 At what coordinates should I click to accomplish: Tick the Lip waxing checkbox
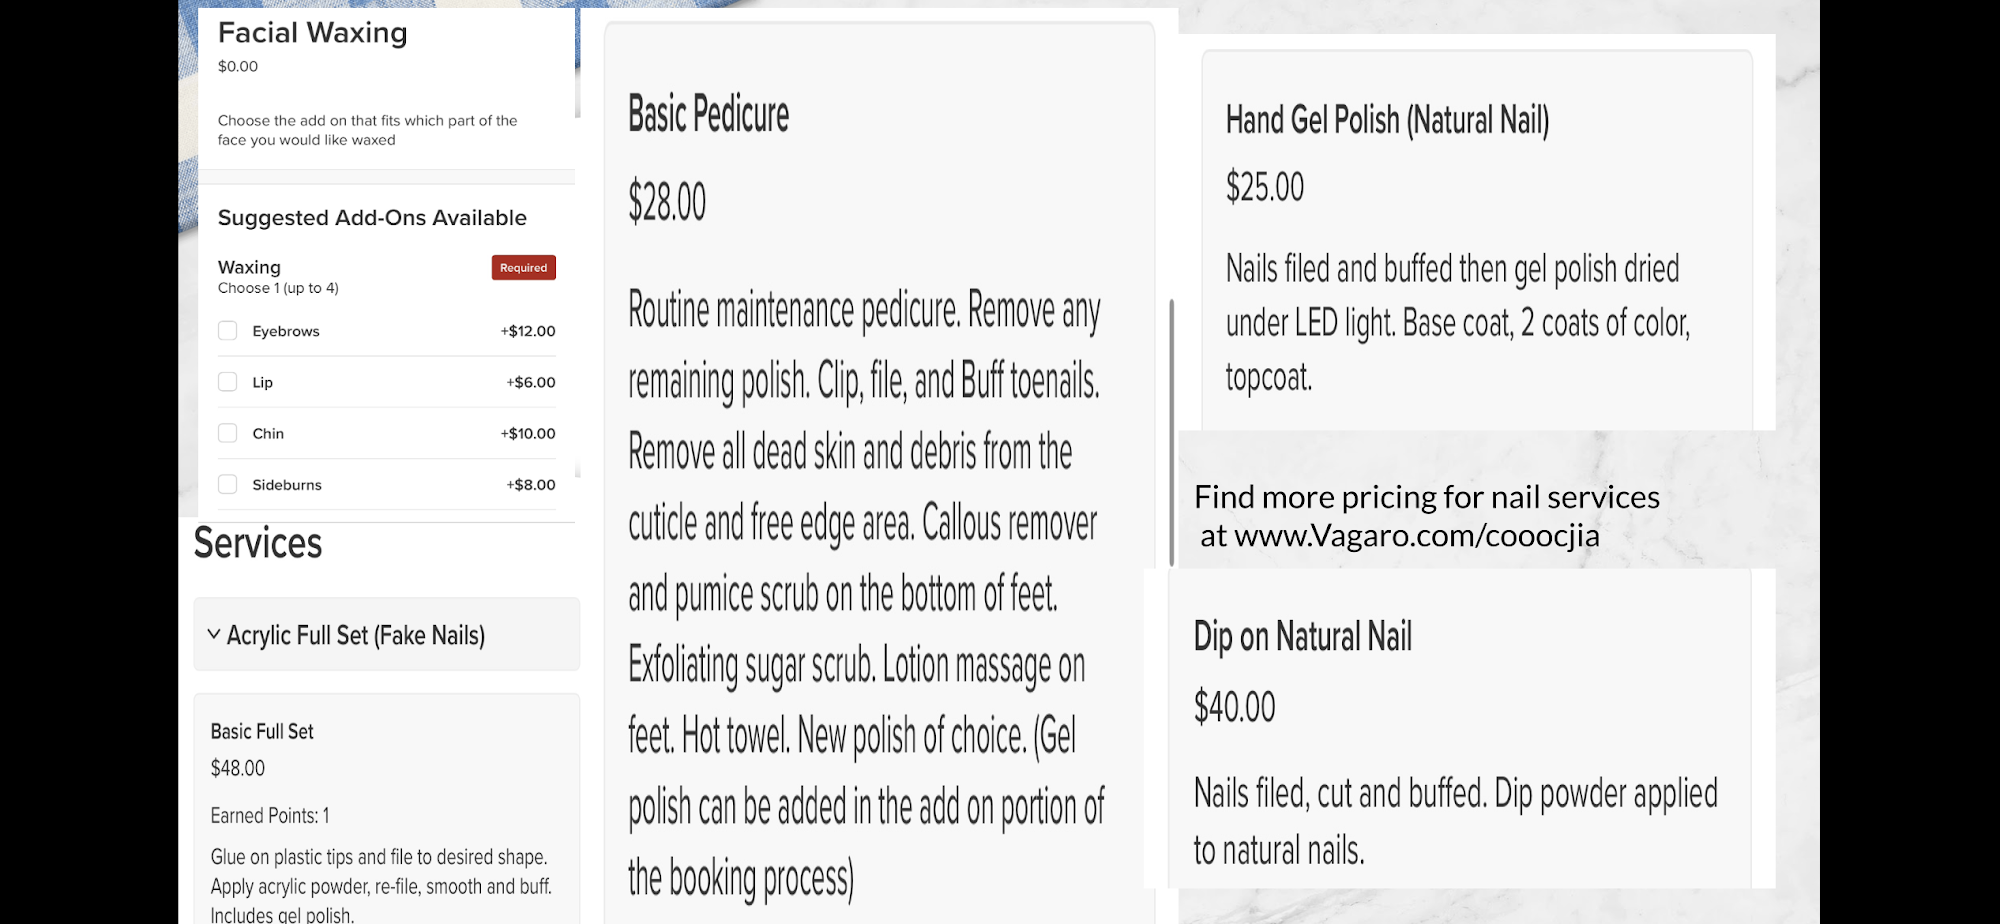(228, 382)
